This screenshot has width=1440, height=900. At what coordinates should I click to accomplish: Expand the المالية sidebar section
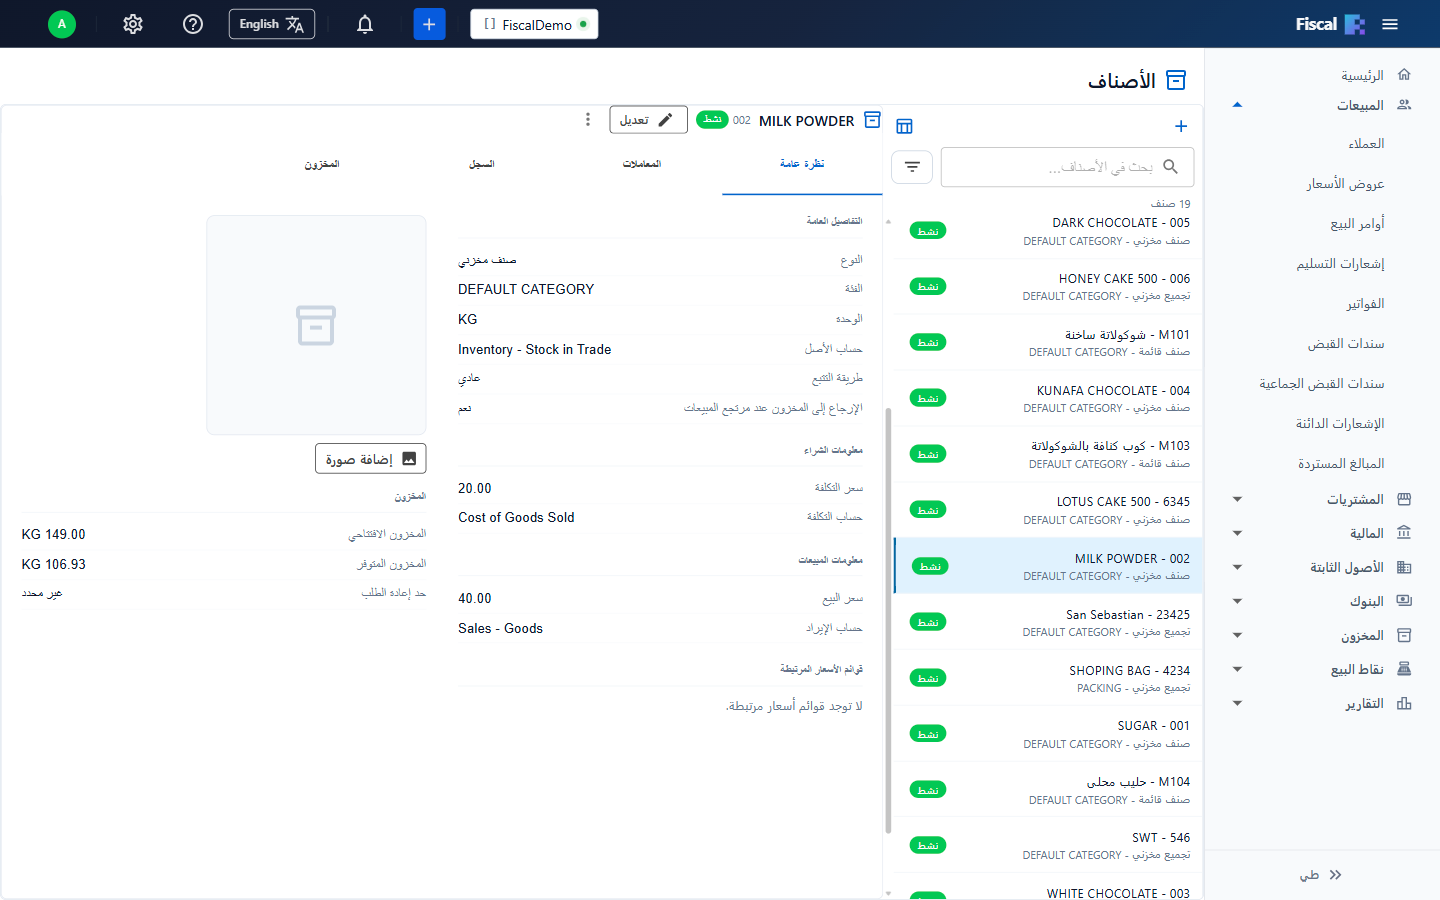[1237, 533]
